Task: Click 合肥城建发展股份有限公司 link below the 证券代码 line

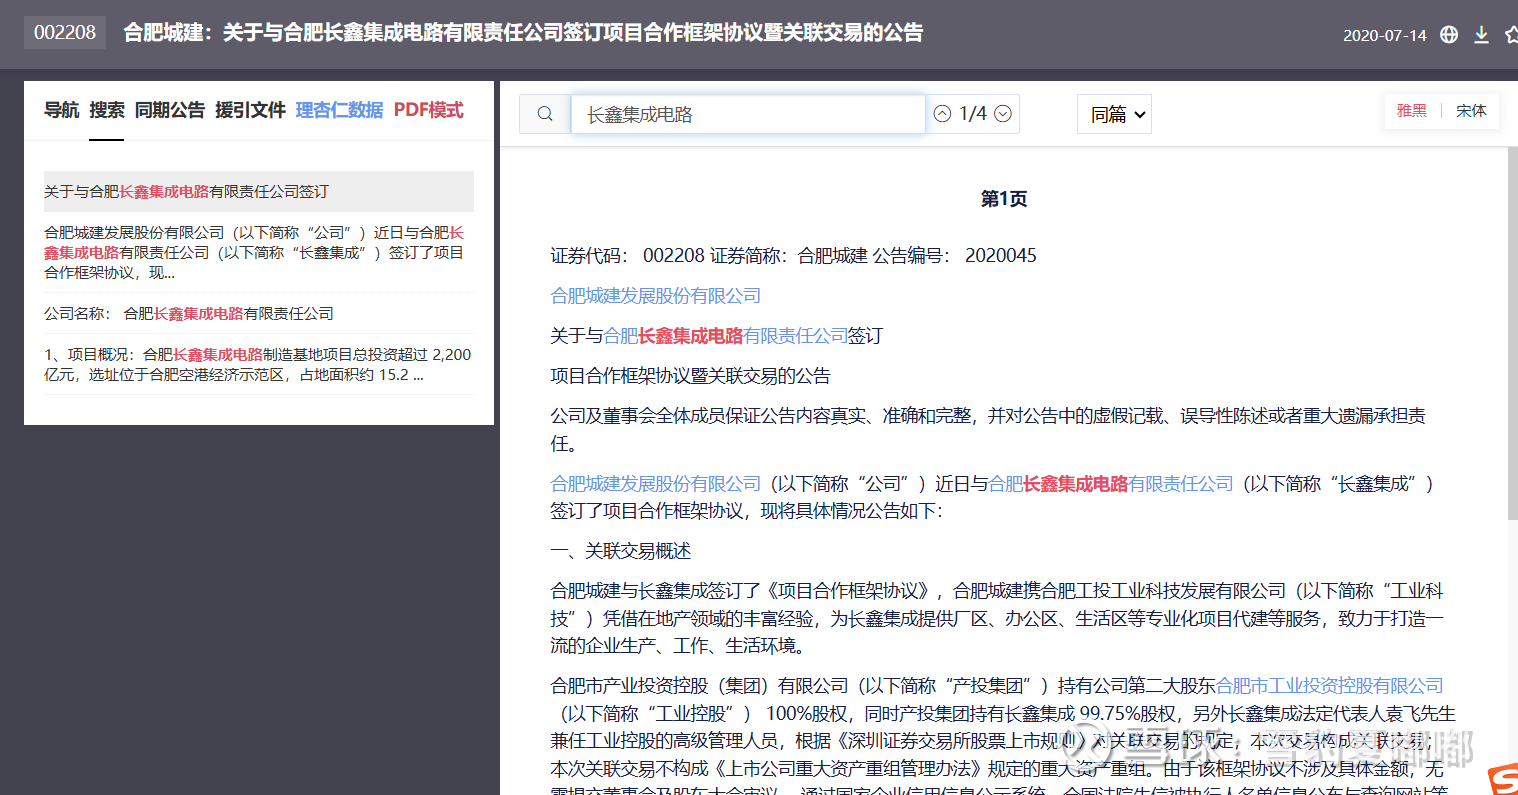Action: coord(656,296)
